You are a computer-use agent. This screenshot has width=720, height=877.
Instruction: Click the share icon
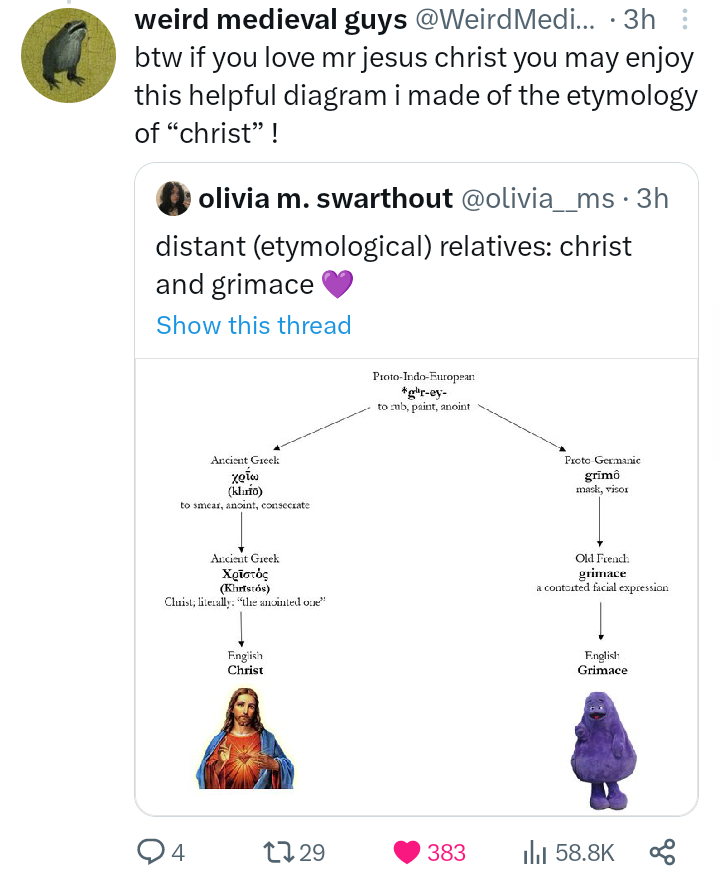(x=662, y=852)
